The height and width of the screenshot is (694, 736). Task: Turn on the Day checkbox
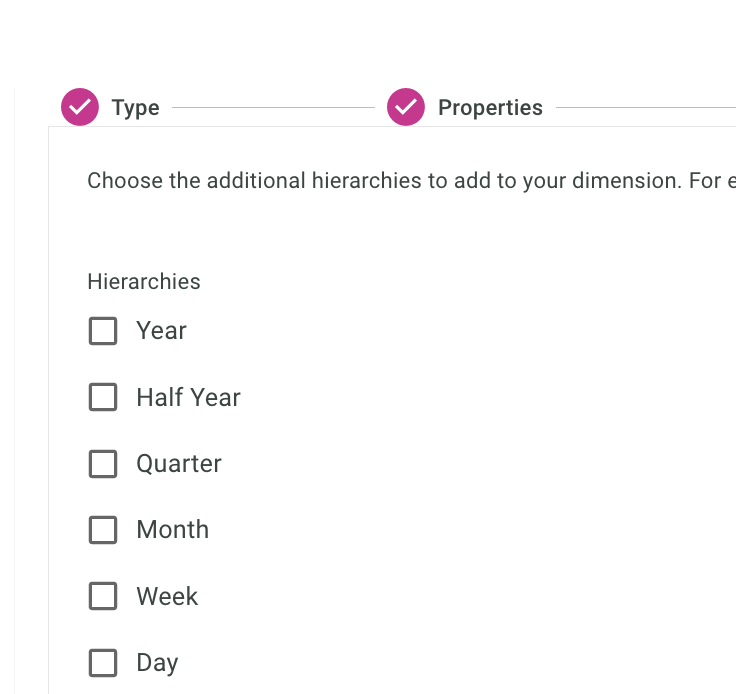point(103,663)
